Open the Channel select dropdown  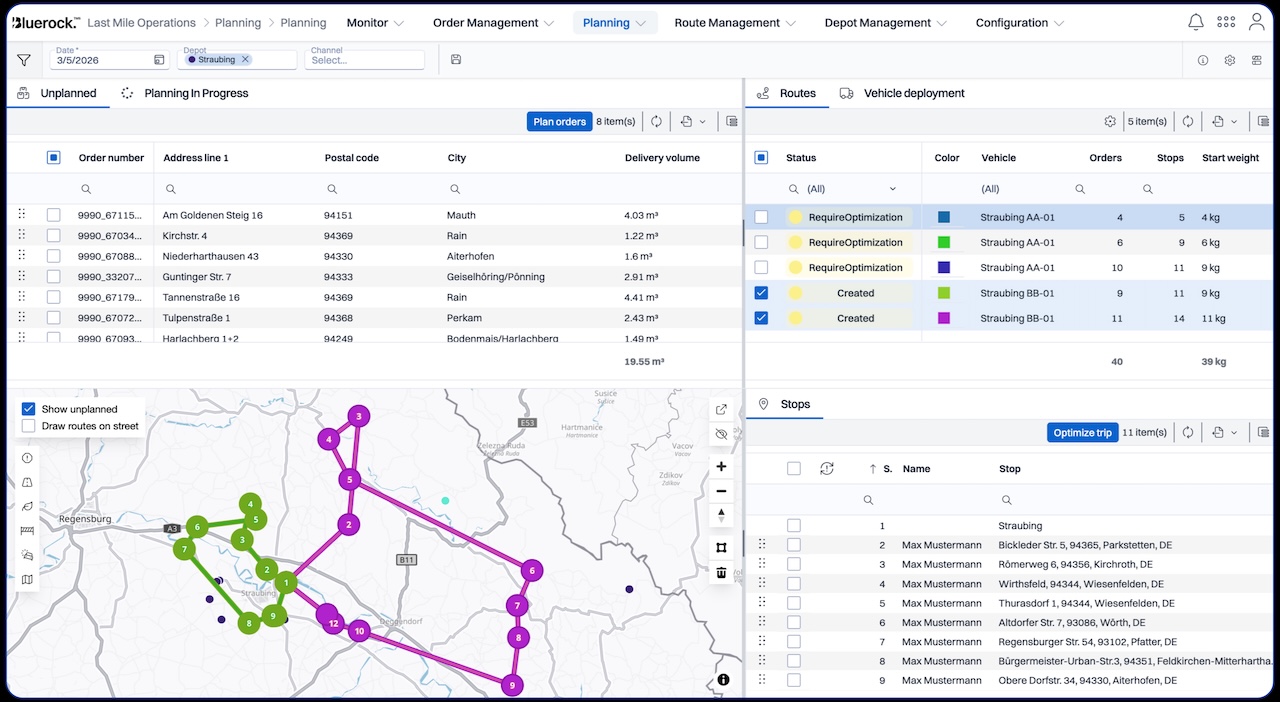(365, 60)
